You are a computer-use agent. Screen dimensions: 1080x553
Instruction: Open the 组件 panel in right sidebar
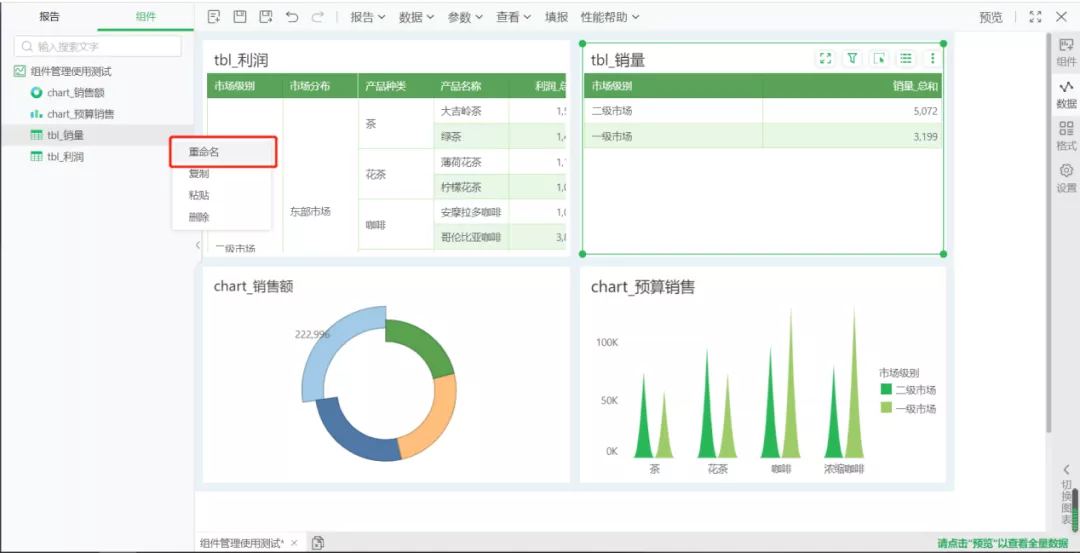[x=1066, y=52]
